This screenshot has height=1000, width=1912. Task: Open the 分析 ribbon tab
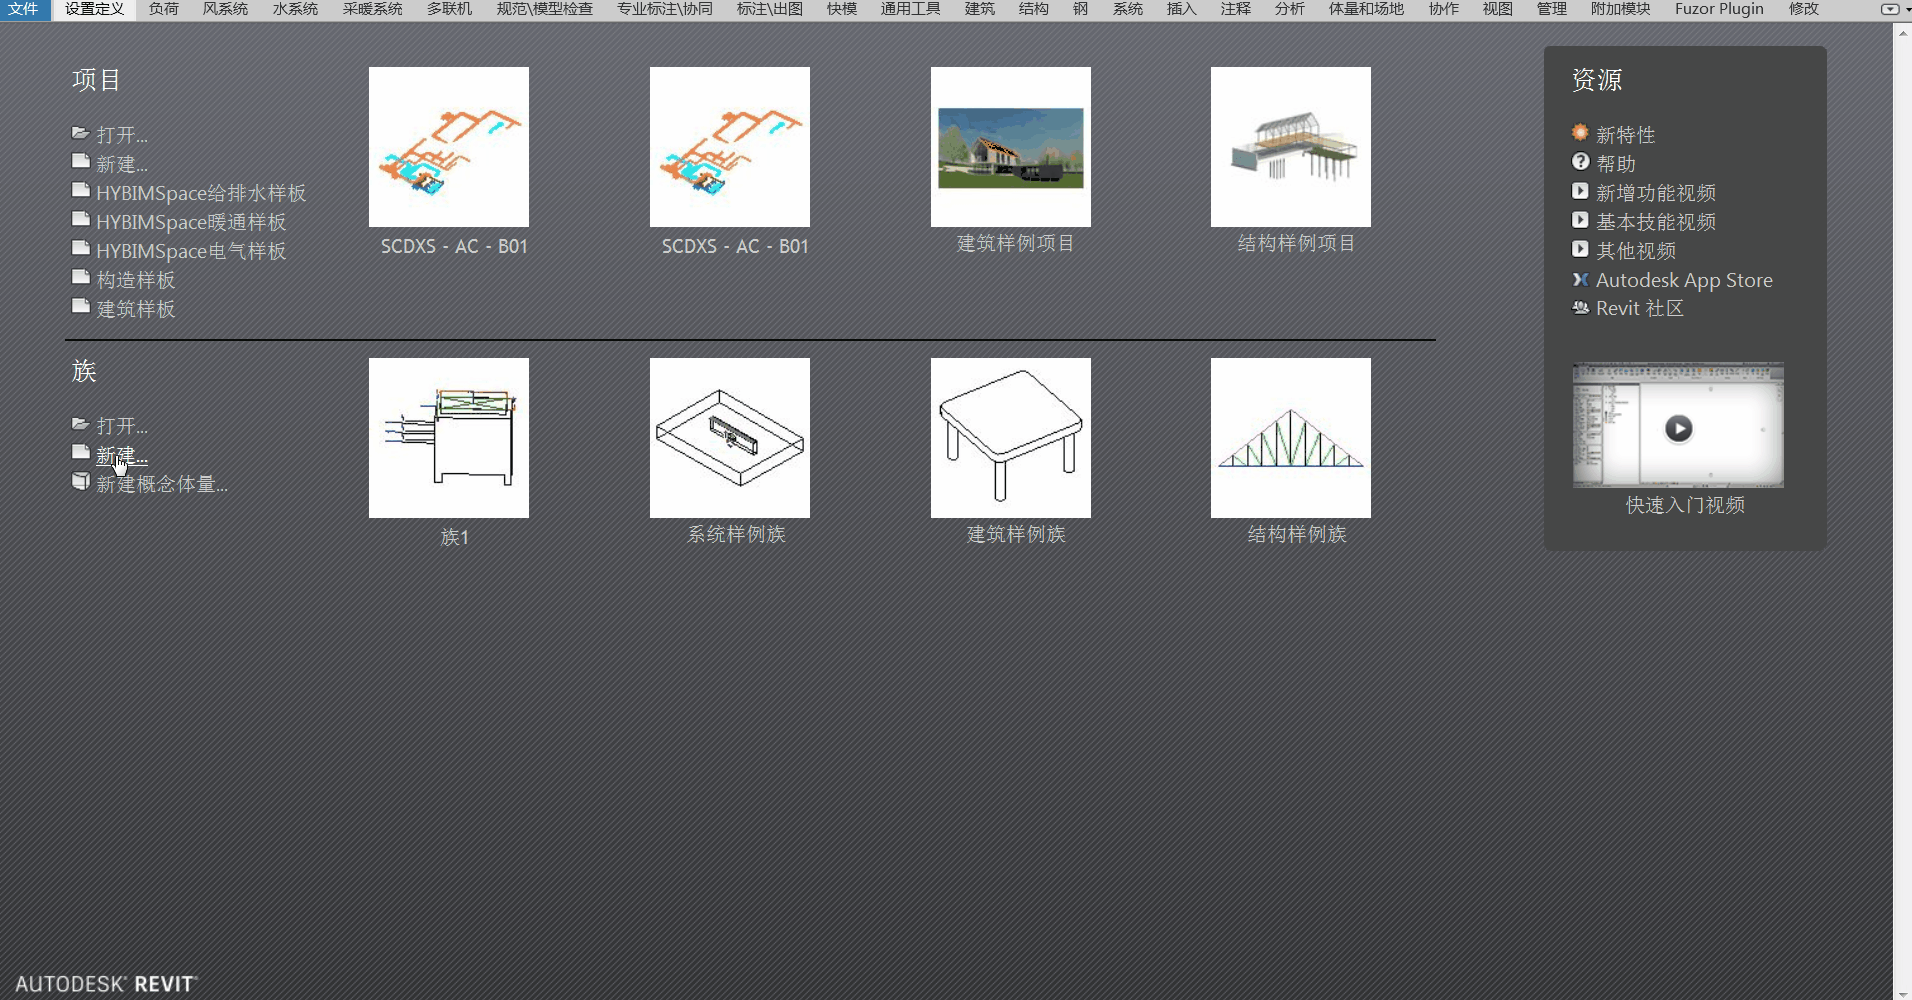point(1290,9)
